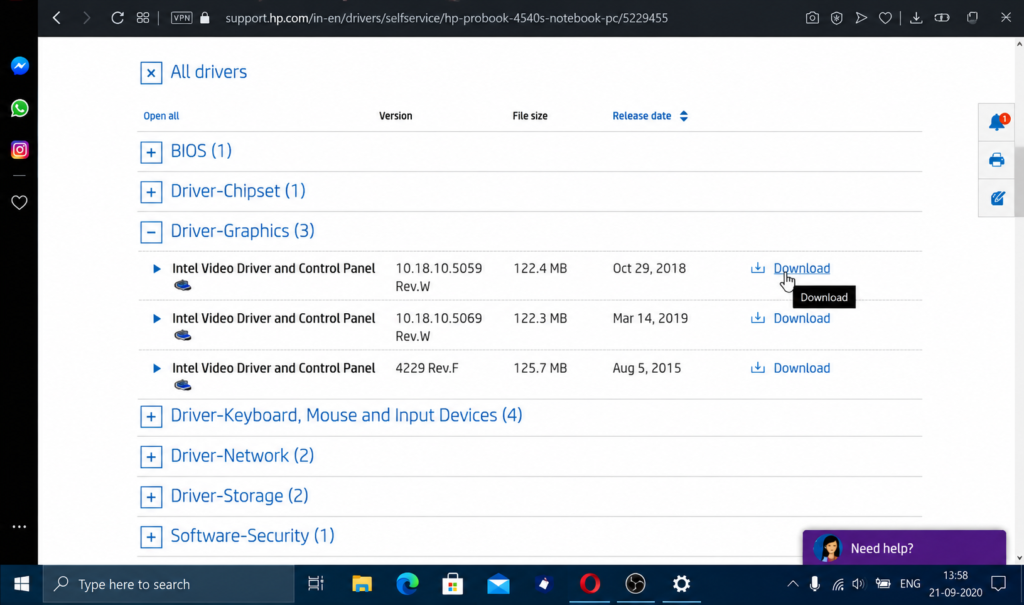1024x605 pixels.
Task: Sort drivers by Release date
Action: coord(650,116)
